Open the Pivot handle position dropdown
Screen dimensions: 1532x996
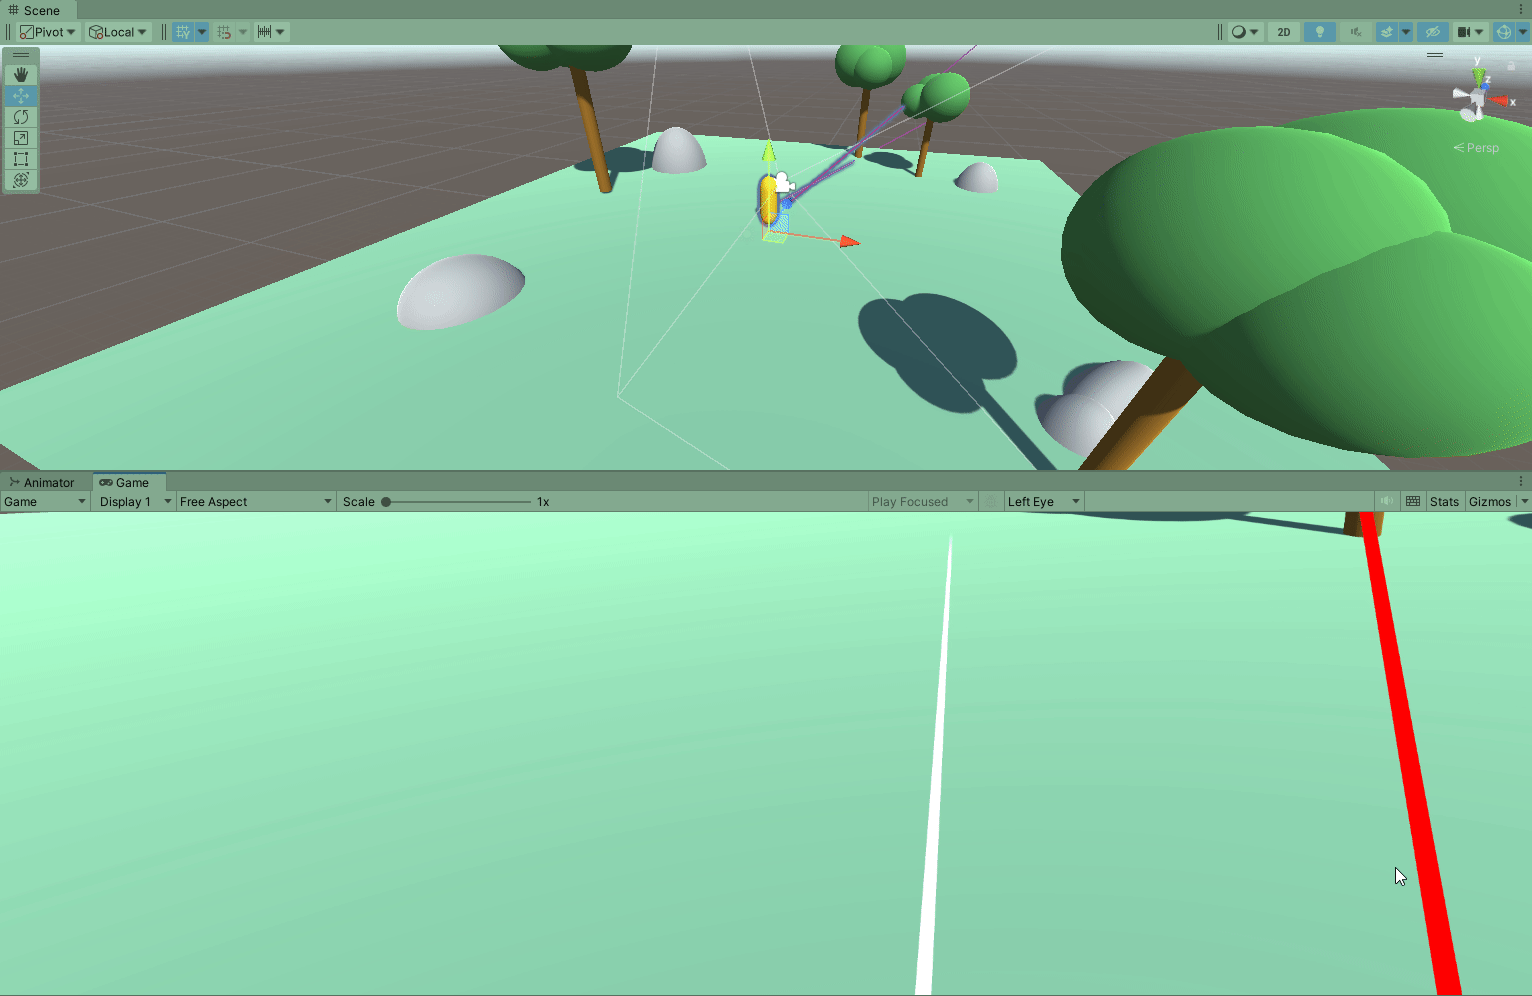pos(48,32)
